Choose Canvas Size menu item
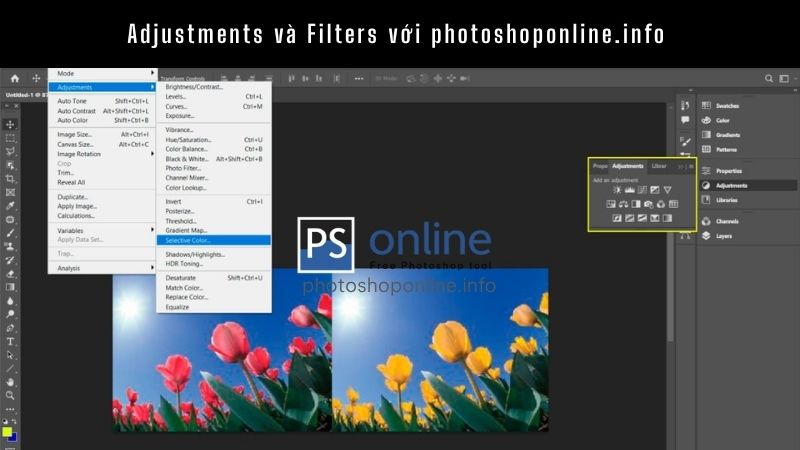Screen dimensions: 800x450 [103, 144]
